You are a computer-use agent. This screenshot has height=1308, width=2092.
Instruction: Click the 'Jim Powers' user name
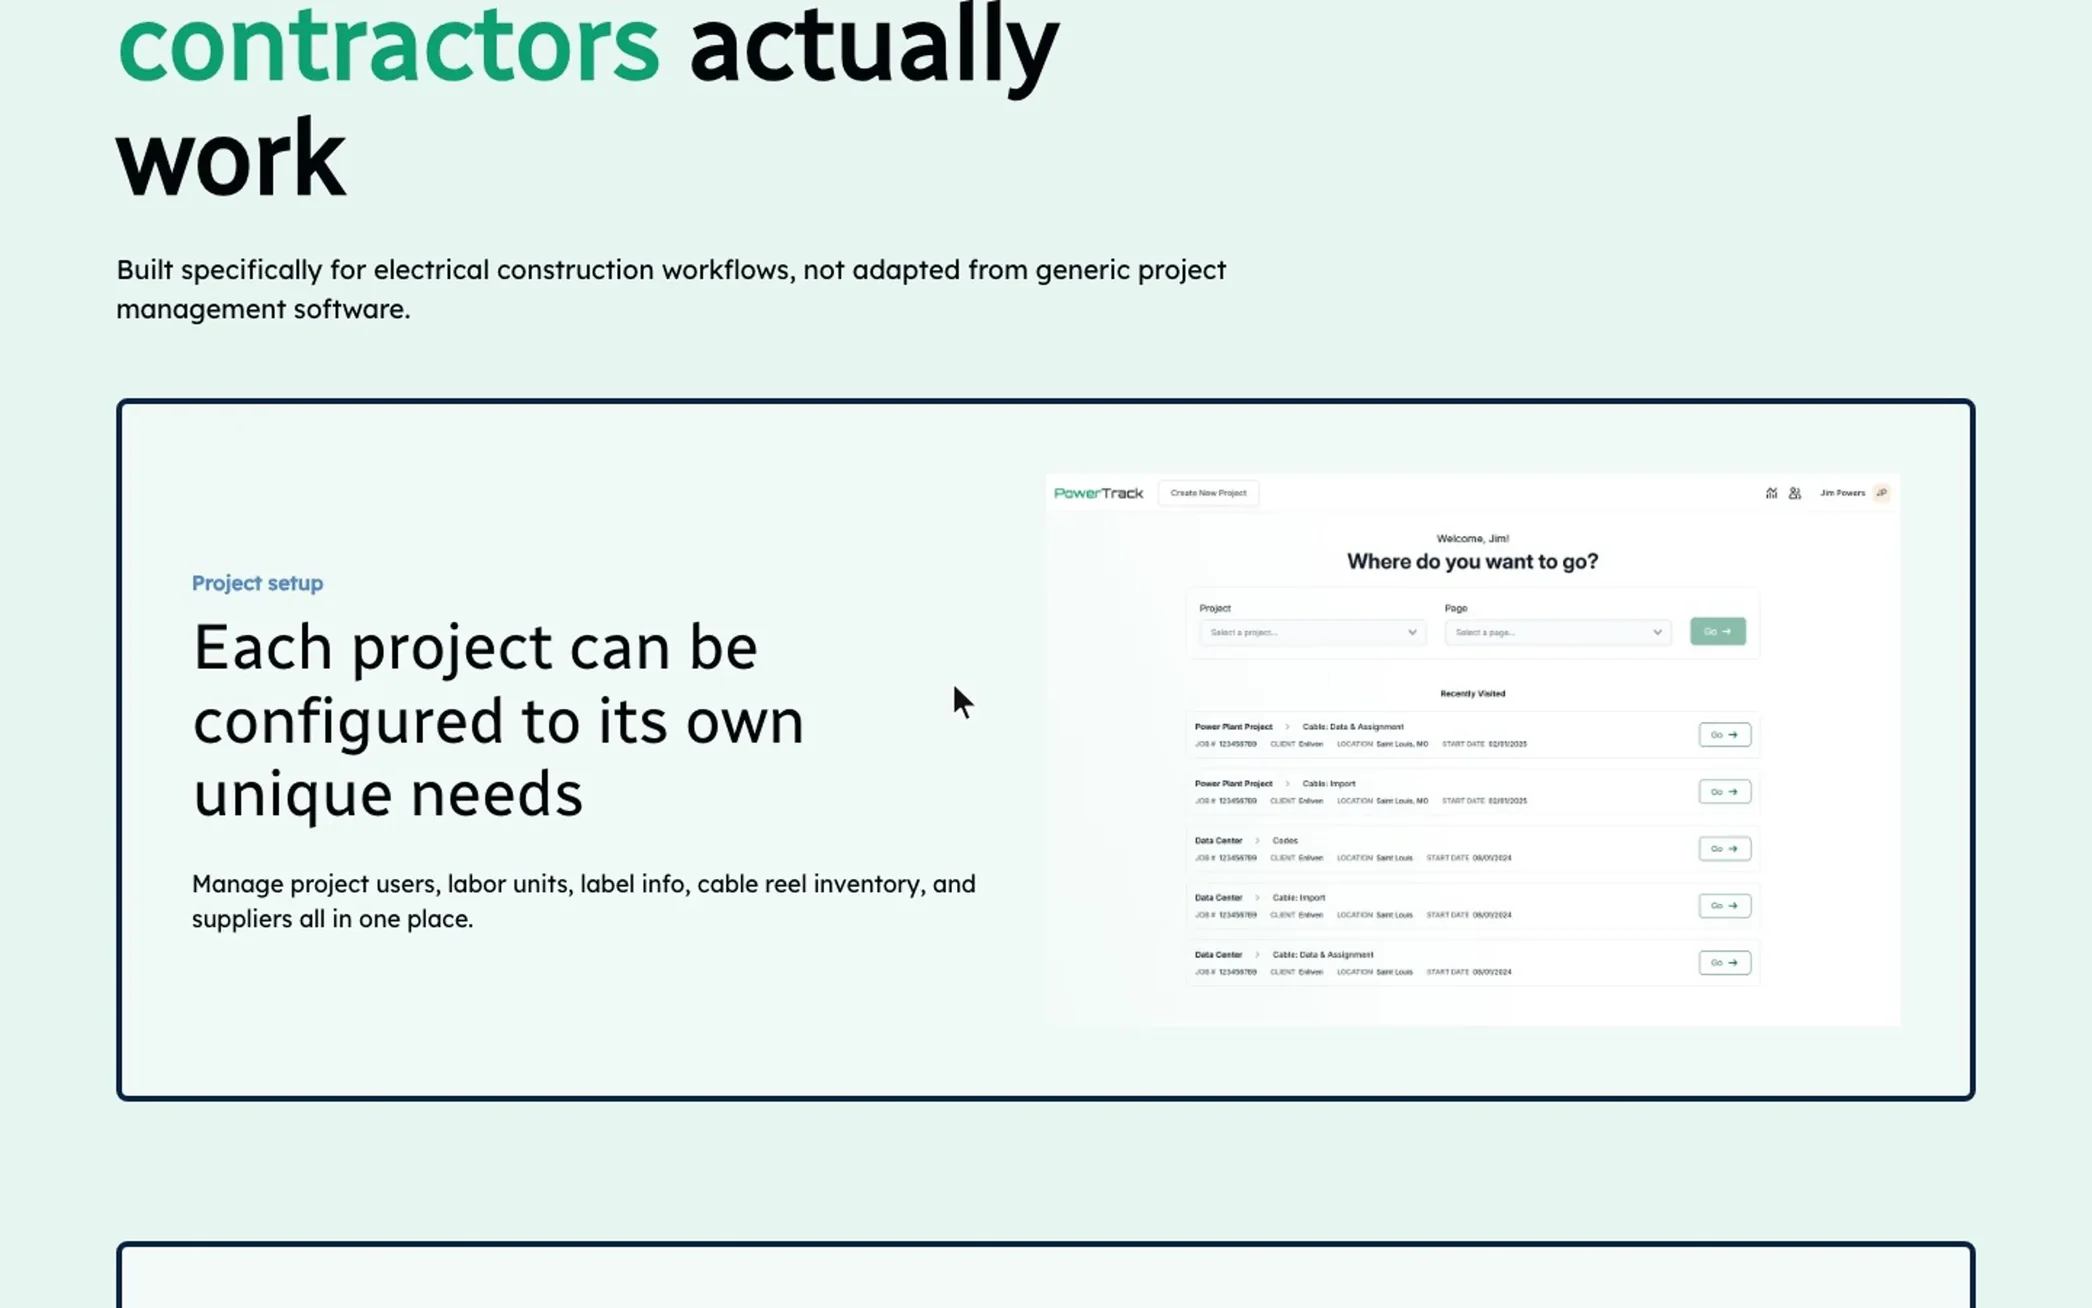[1842, 493]
